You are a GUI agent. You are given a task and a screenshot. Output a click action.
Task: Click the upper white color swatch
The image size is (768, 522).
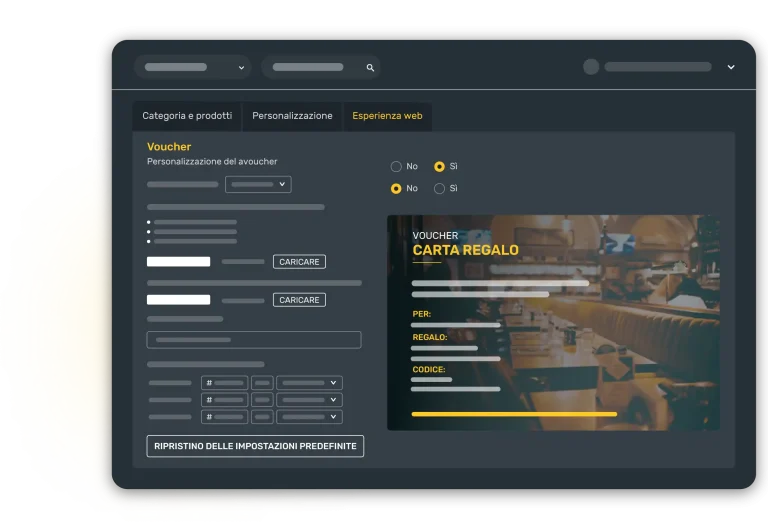(178, 262)
